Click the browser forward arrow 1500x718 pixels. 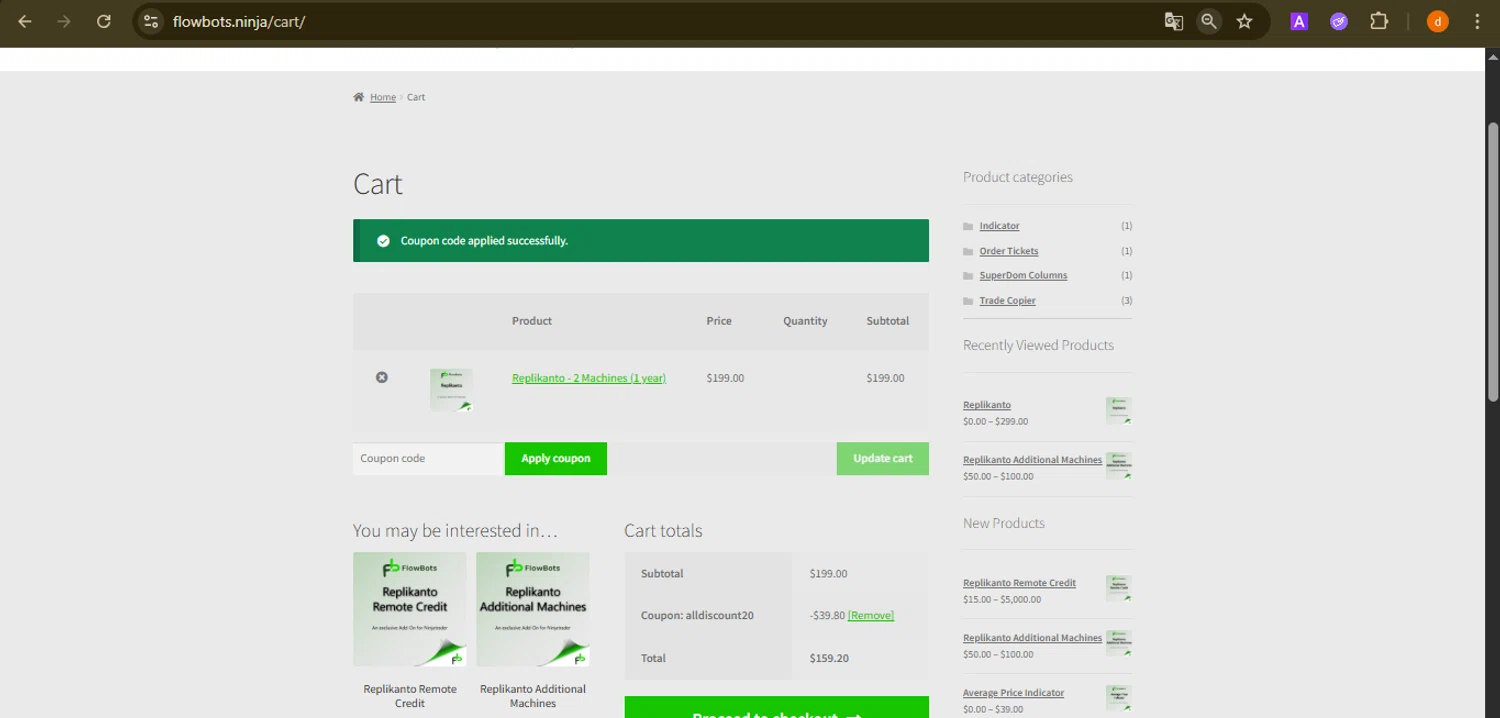(64, 21)
